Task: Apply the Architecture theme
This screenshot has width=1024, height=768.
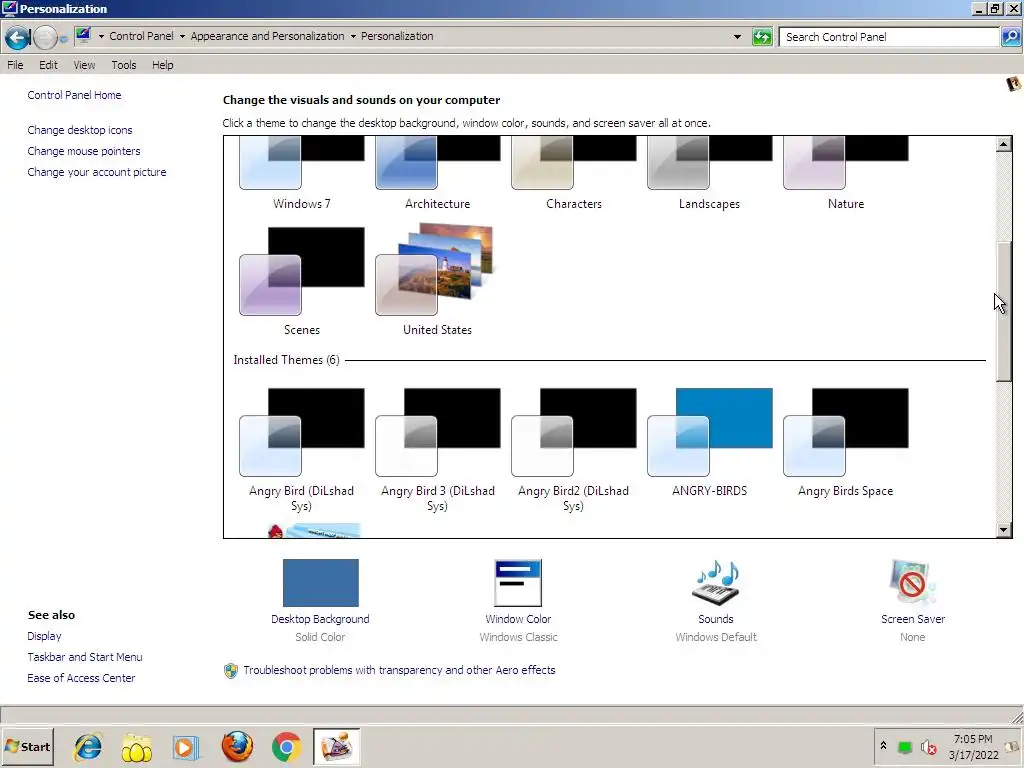Action: click(x=438, y=173)
